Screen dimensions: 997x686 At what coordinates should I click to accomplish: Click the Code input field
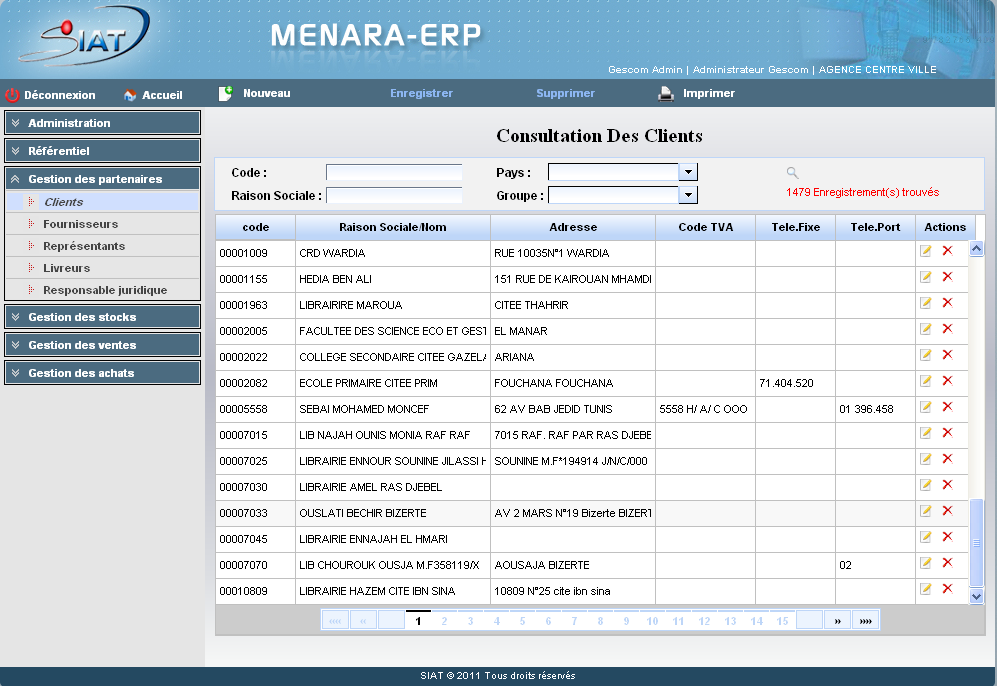click(394, 172)
